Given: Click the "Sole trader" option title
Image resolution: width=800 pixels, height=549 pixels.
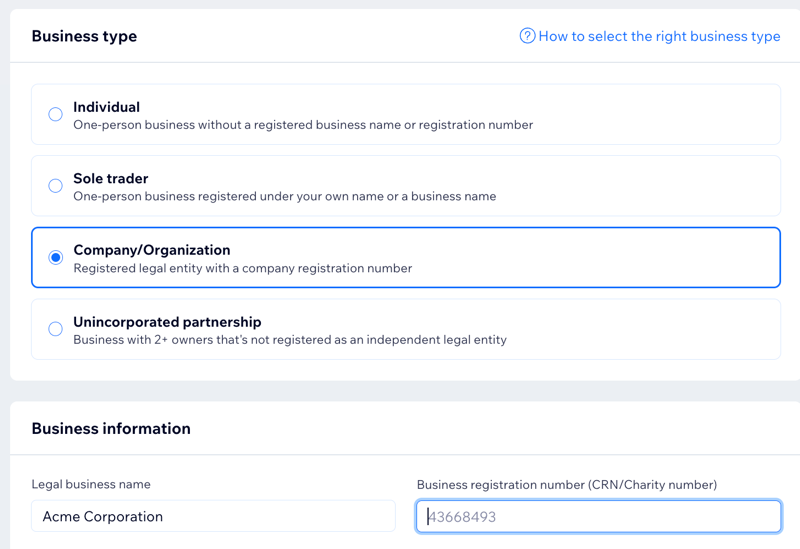Looking at the screenshot, I should [110, 179].
